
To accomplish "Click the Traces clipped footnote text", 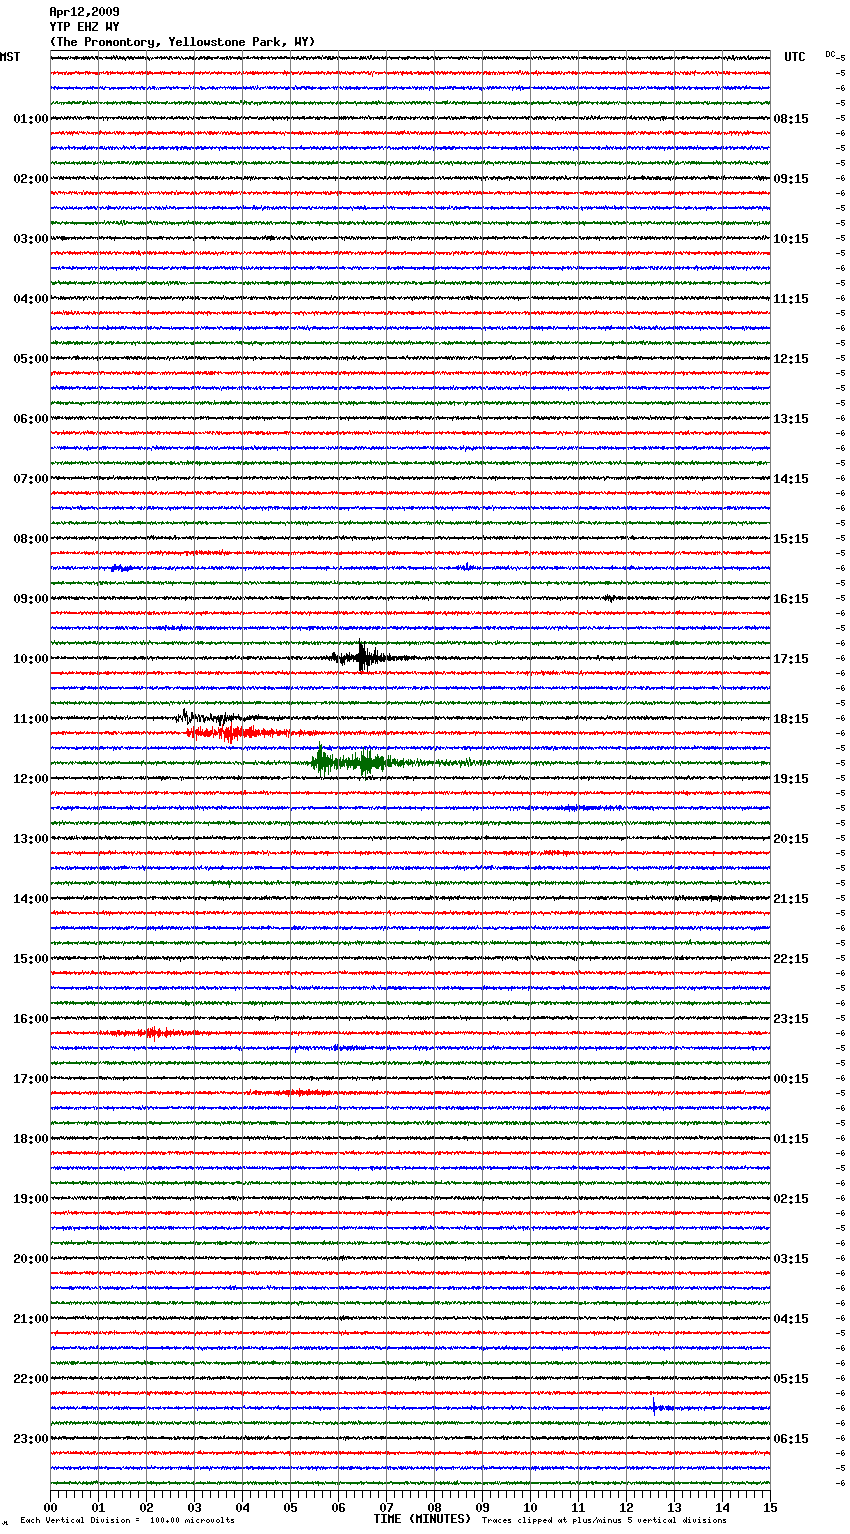I will click(x=604, y=1520).
